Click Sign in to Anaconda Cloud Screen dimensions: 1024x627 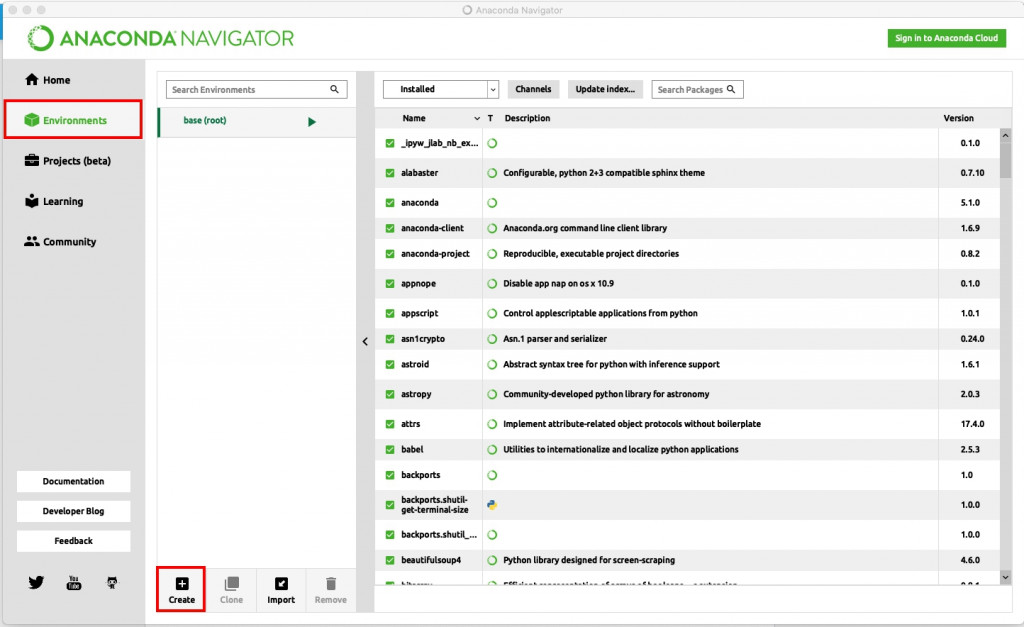[x=946, y=38]
